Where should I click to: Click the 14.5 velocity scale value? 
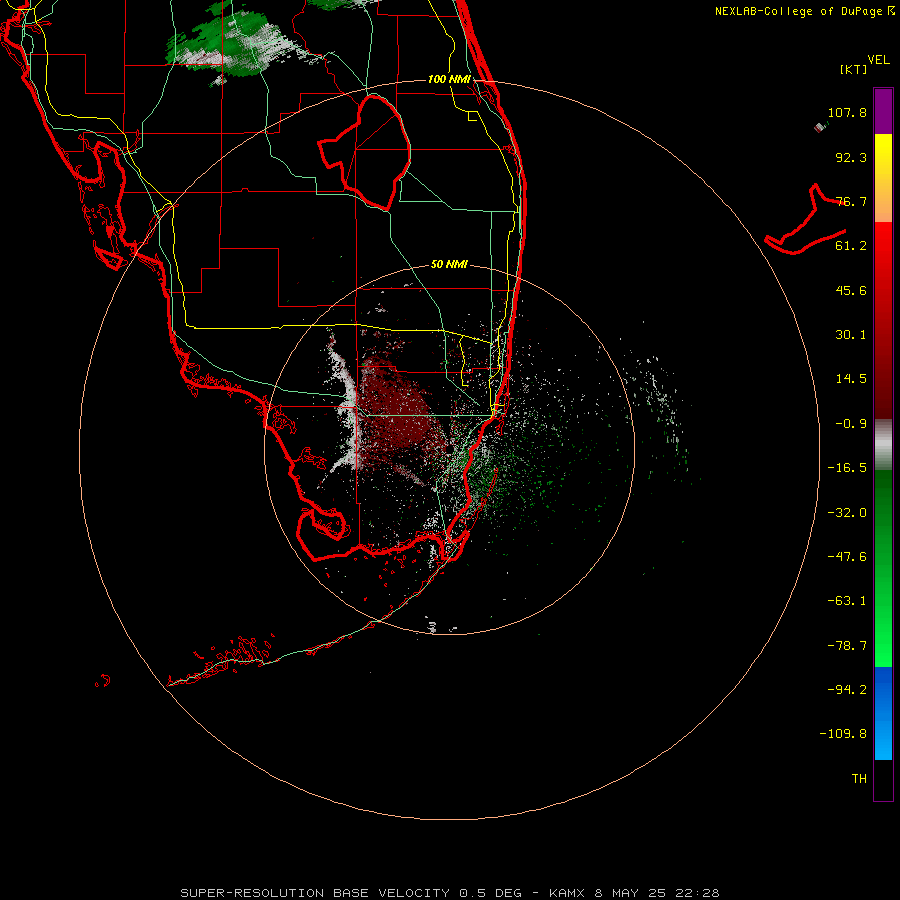click(x=851, y=379)
